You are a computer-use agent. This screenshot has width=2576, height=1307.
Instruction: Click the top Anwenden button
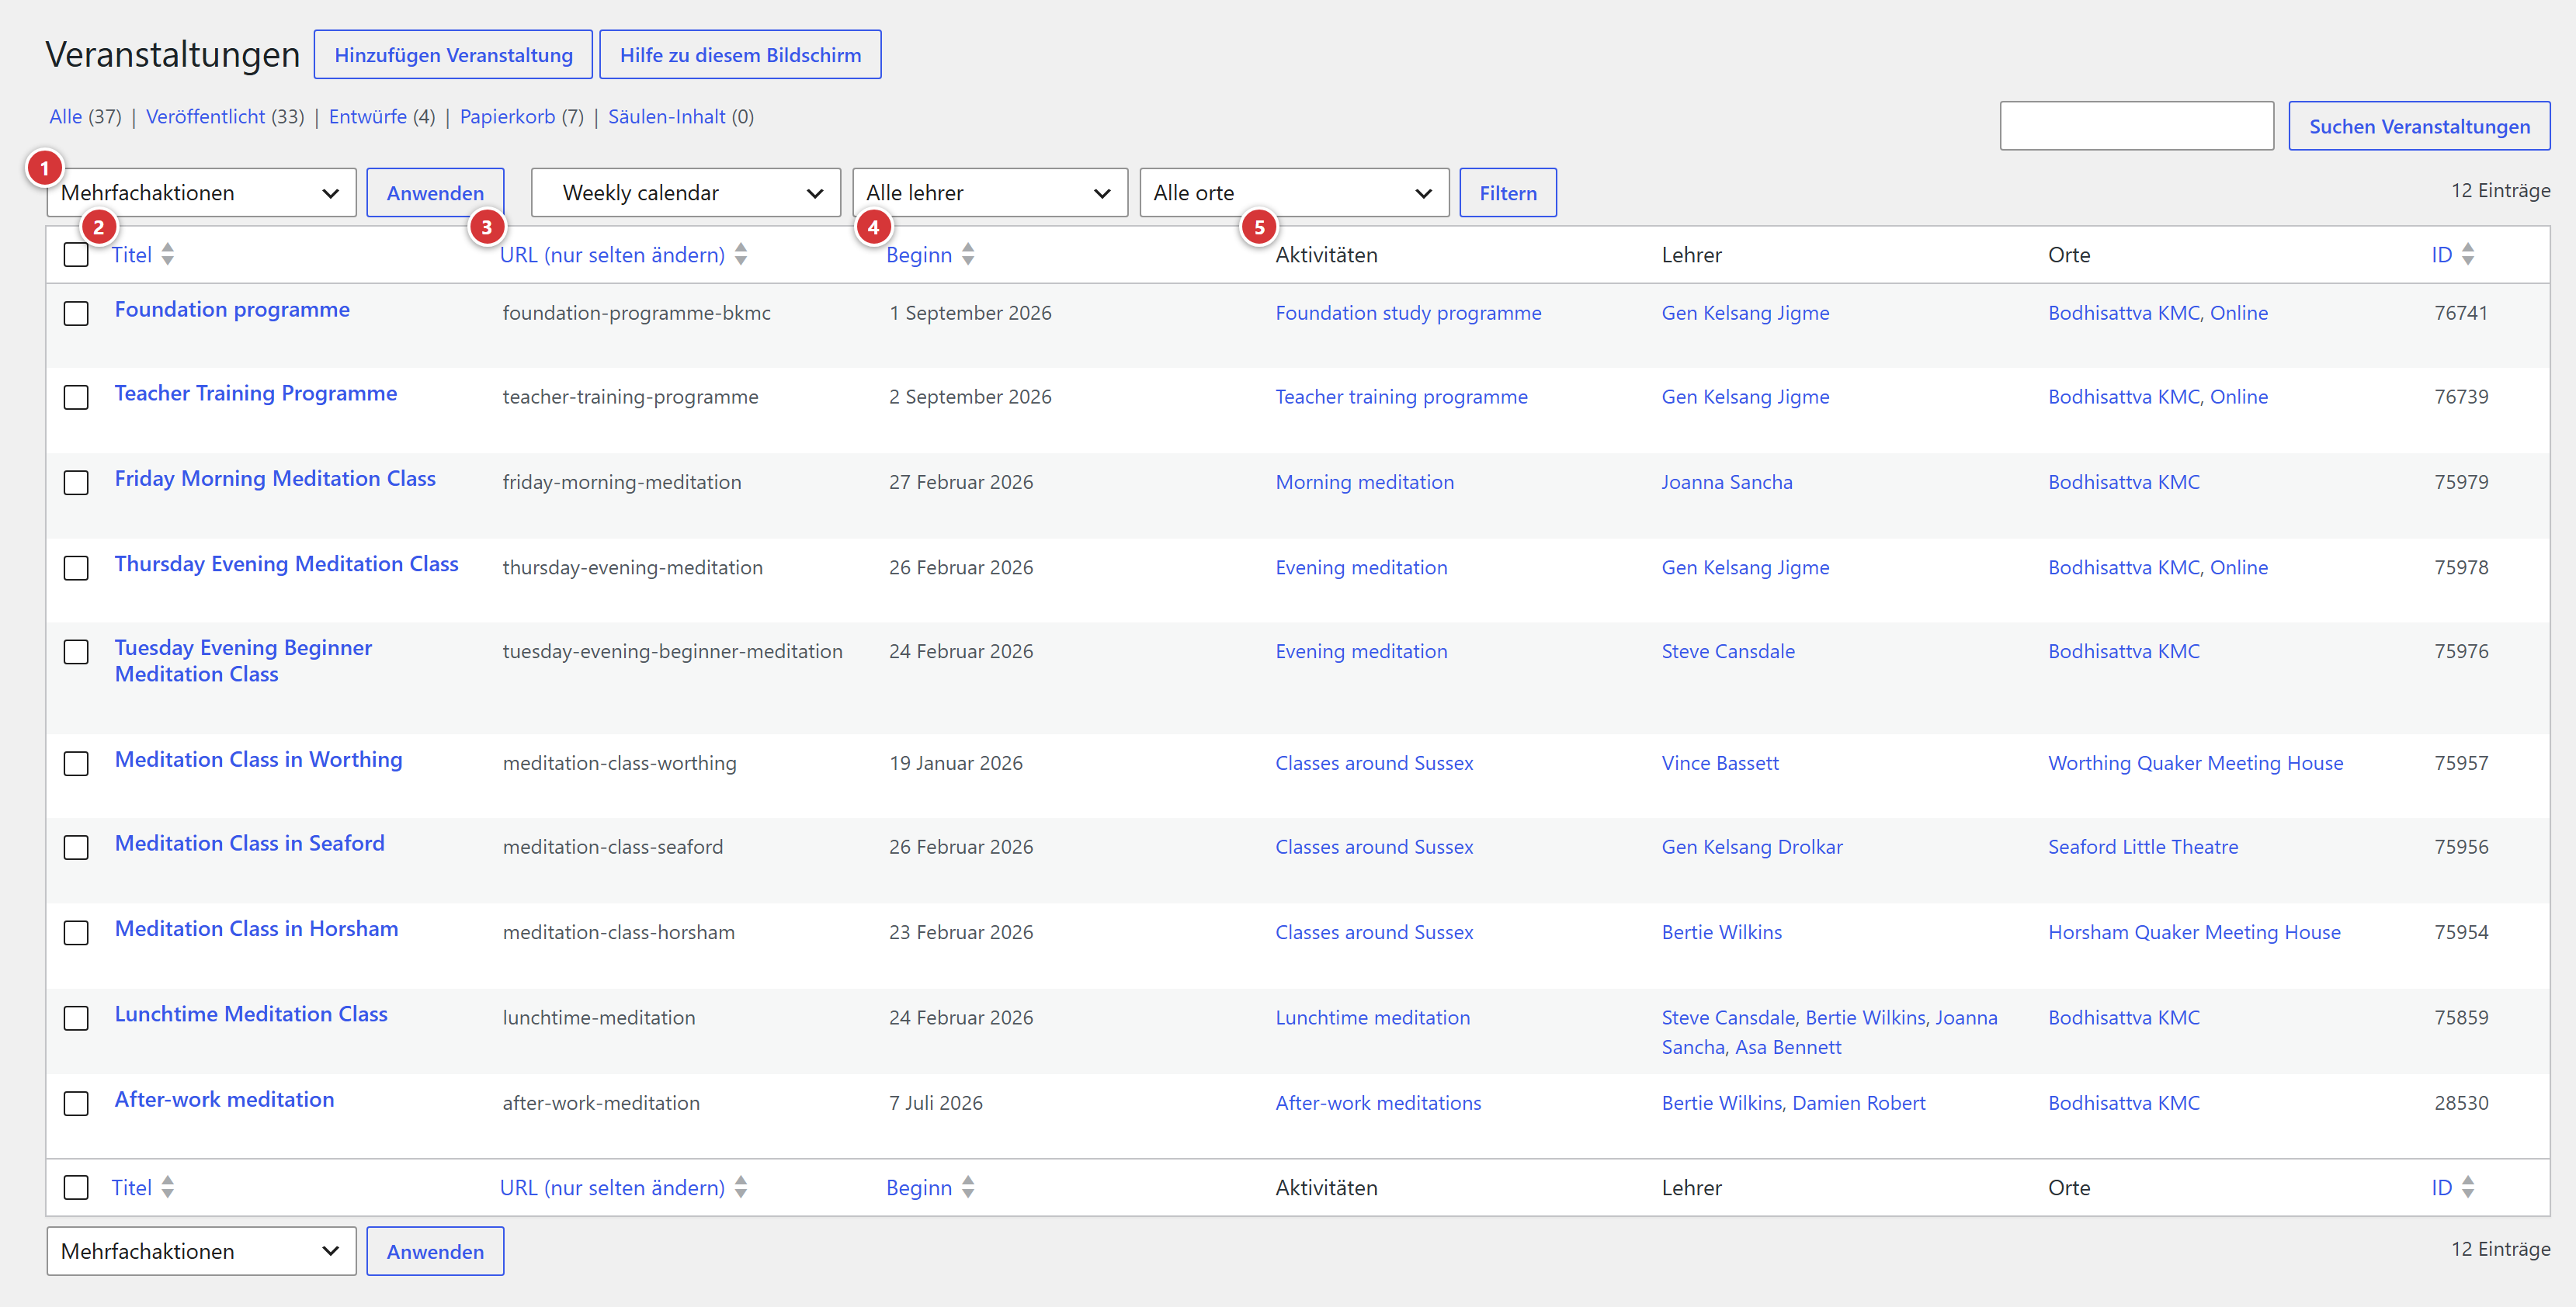(x=435, y=192)
